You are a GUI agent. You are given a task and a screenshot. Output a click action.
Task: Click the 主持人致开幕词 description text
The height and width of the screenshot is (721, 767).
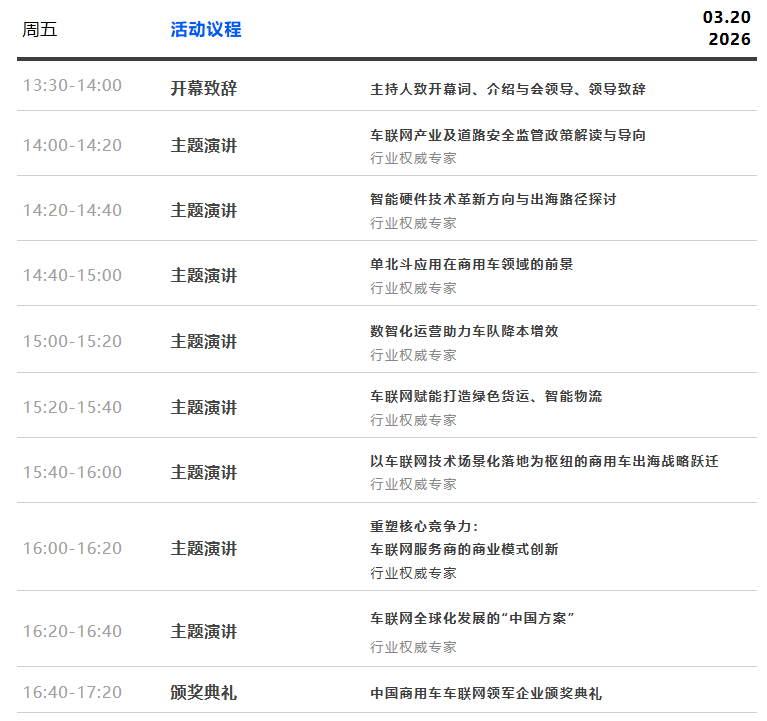508,89
